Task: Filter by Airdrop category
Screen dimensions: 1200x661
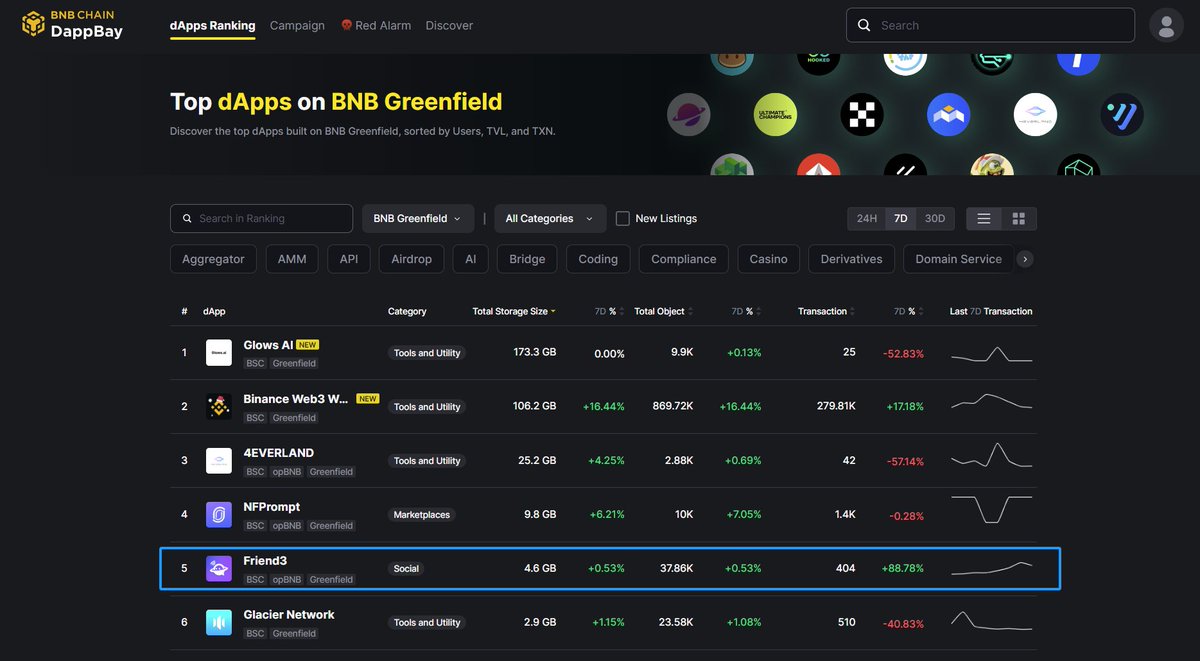Action: pos(411,259)
